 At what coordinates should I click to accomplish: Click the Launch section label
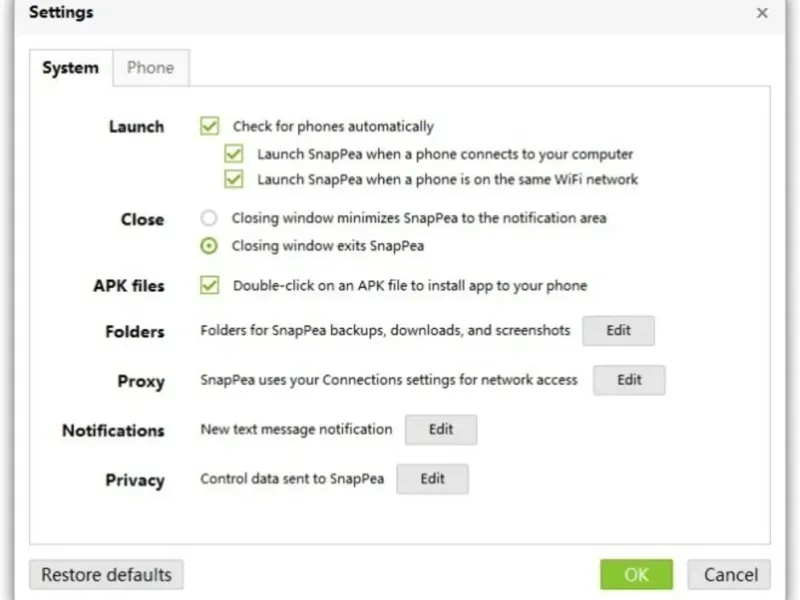coord(136,127)
